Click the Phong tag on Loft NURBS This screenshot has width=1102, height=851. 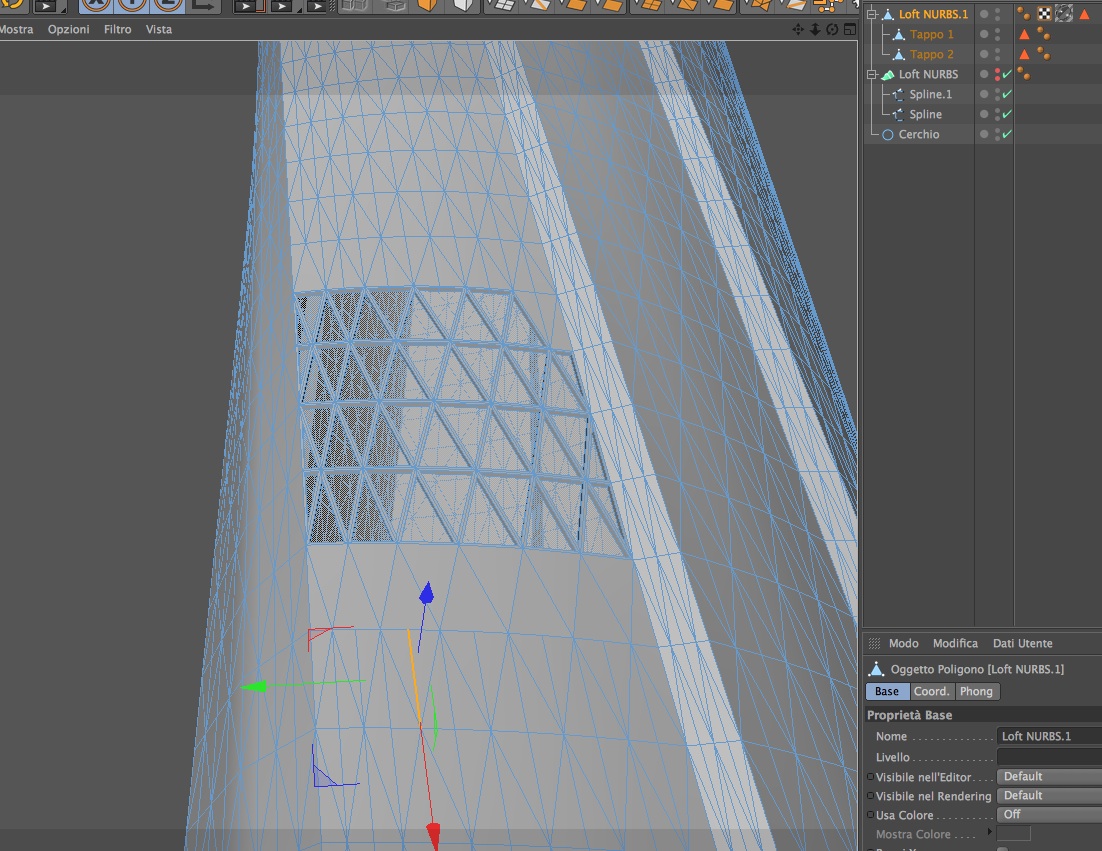[x=1024, y=74]
